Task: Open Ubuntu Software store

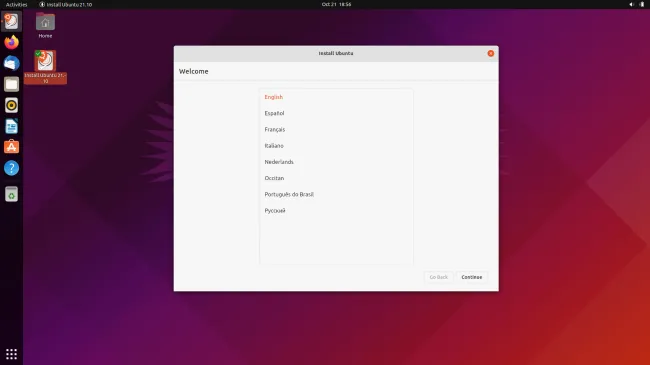Action: [x=11, y=147]
